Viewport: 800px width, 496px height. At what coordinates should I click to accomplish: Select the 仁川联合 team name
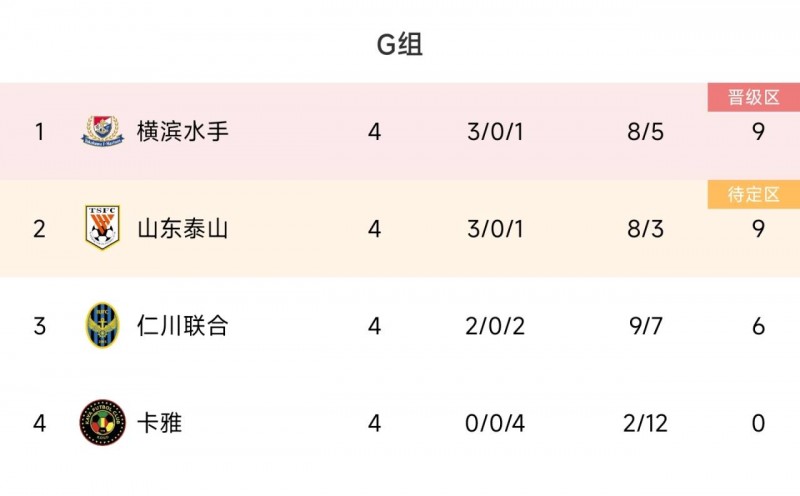[x=183, y=325]
